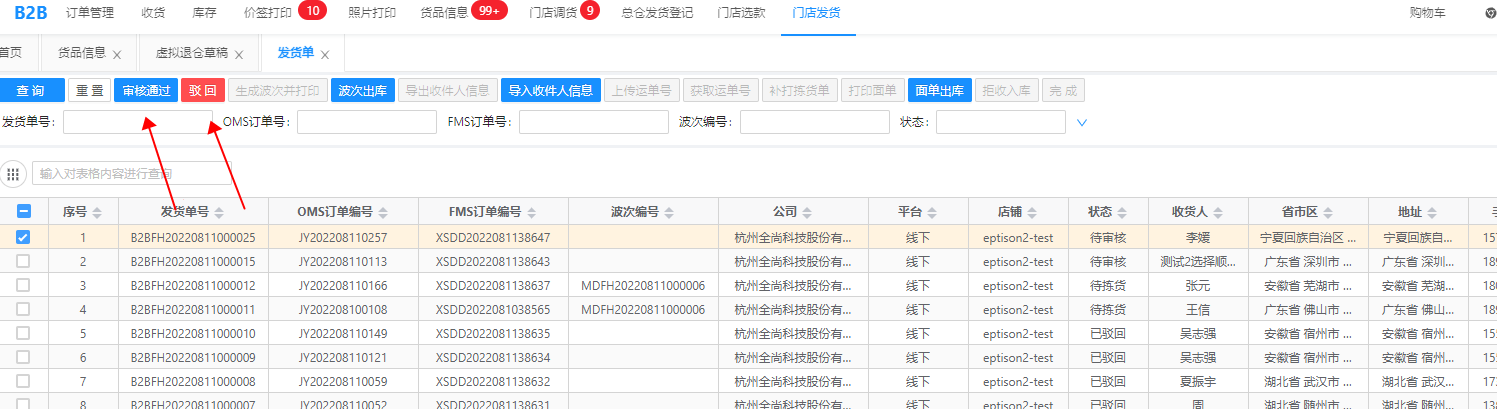Focus the 发货单号 input field
1497x409 pixels.
click(x=137, y=122)
